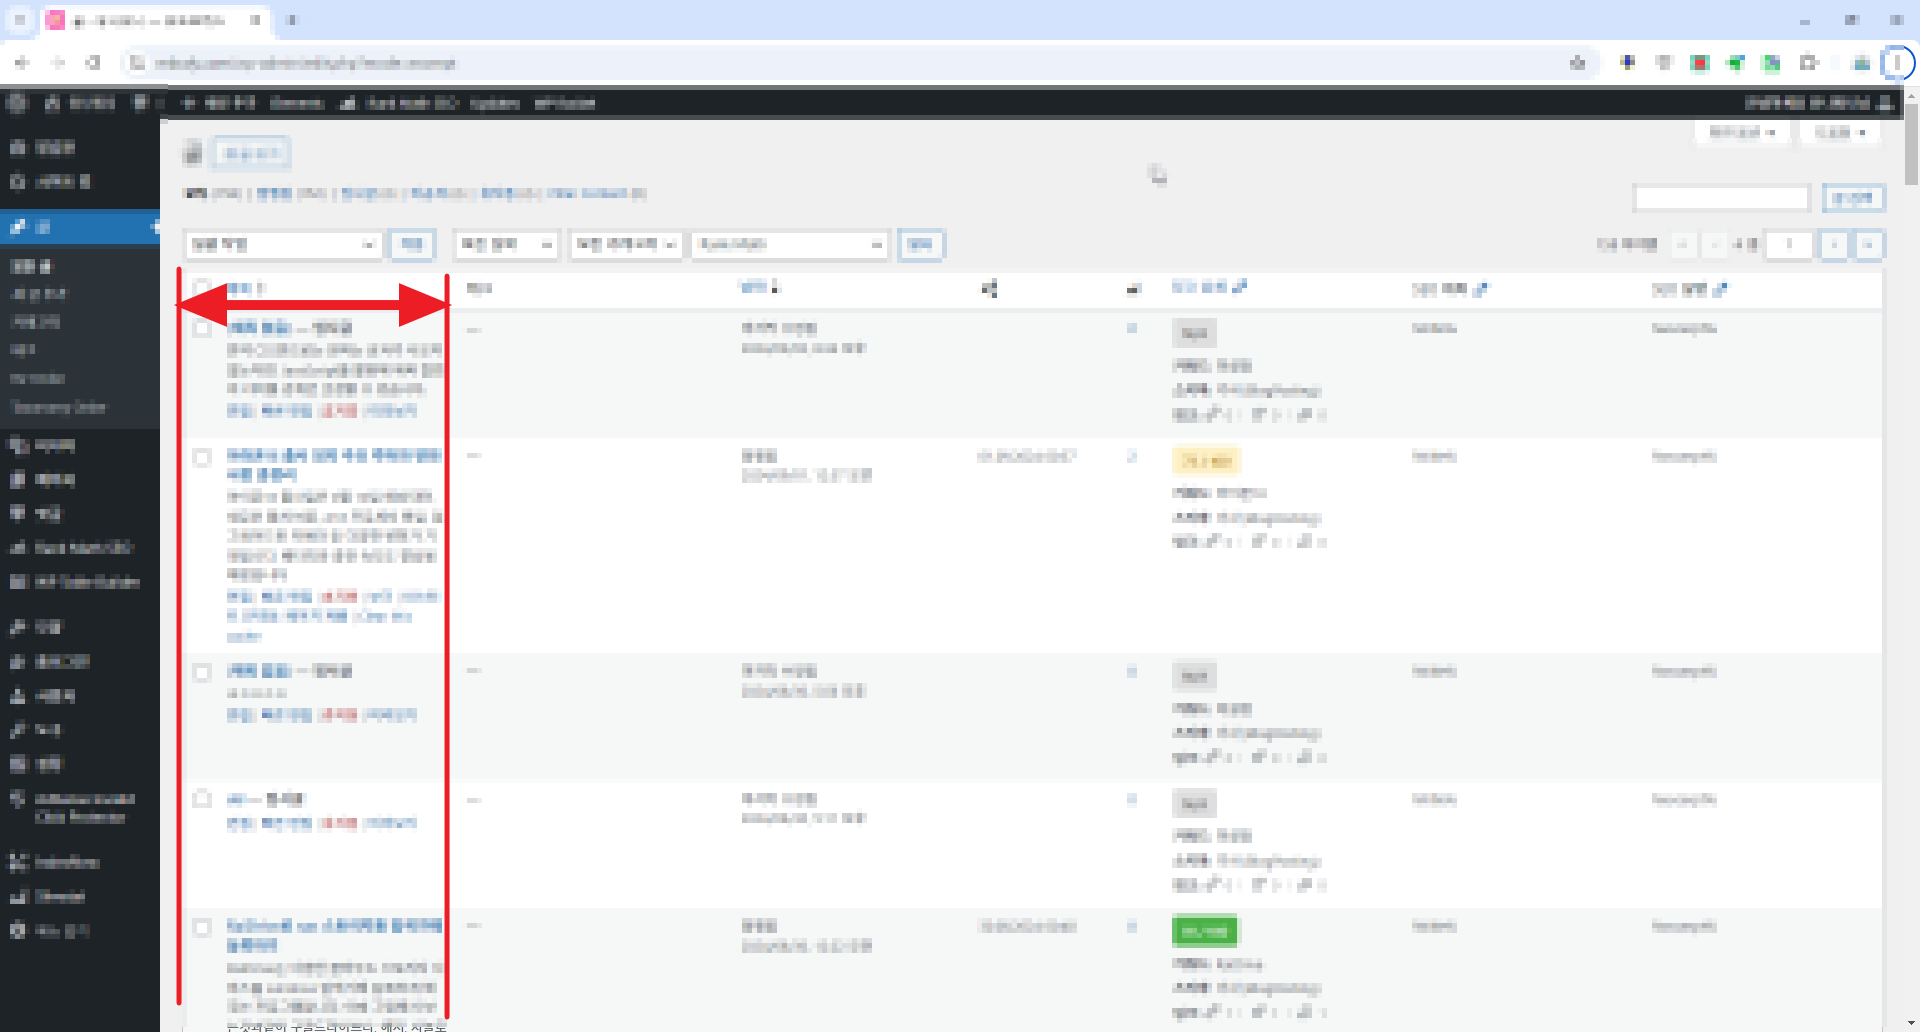Open the Pages sidebar item
1920x1032 pixels.
point(80,479)
